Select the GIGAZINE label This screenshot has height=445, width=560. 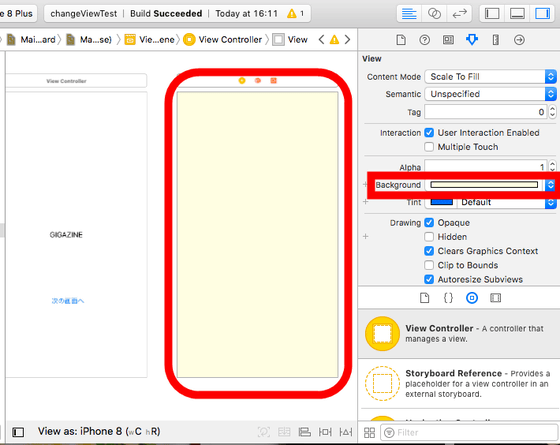point(66,235)
